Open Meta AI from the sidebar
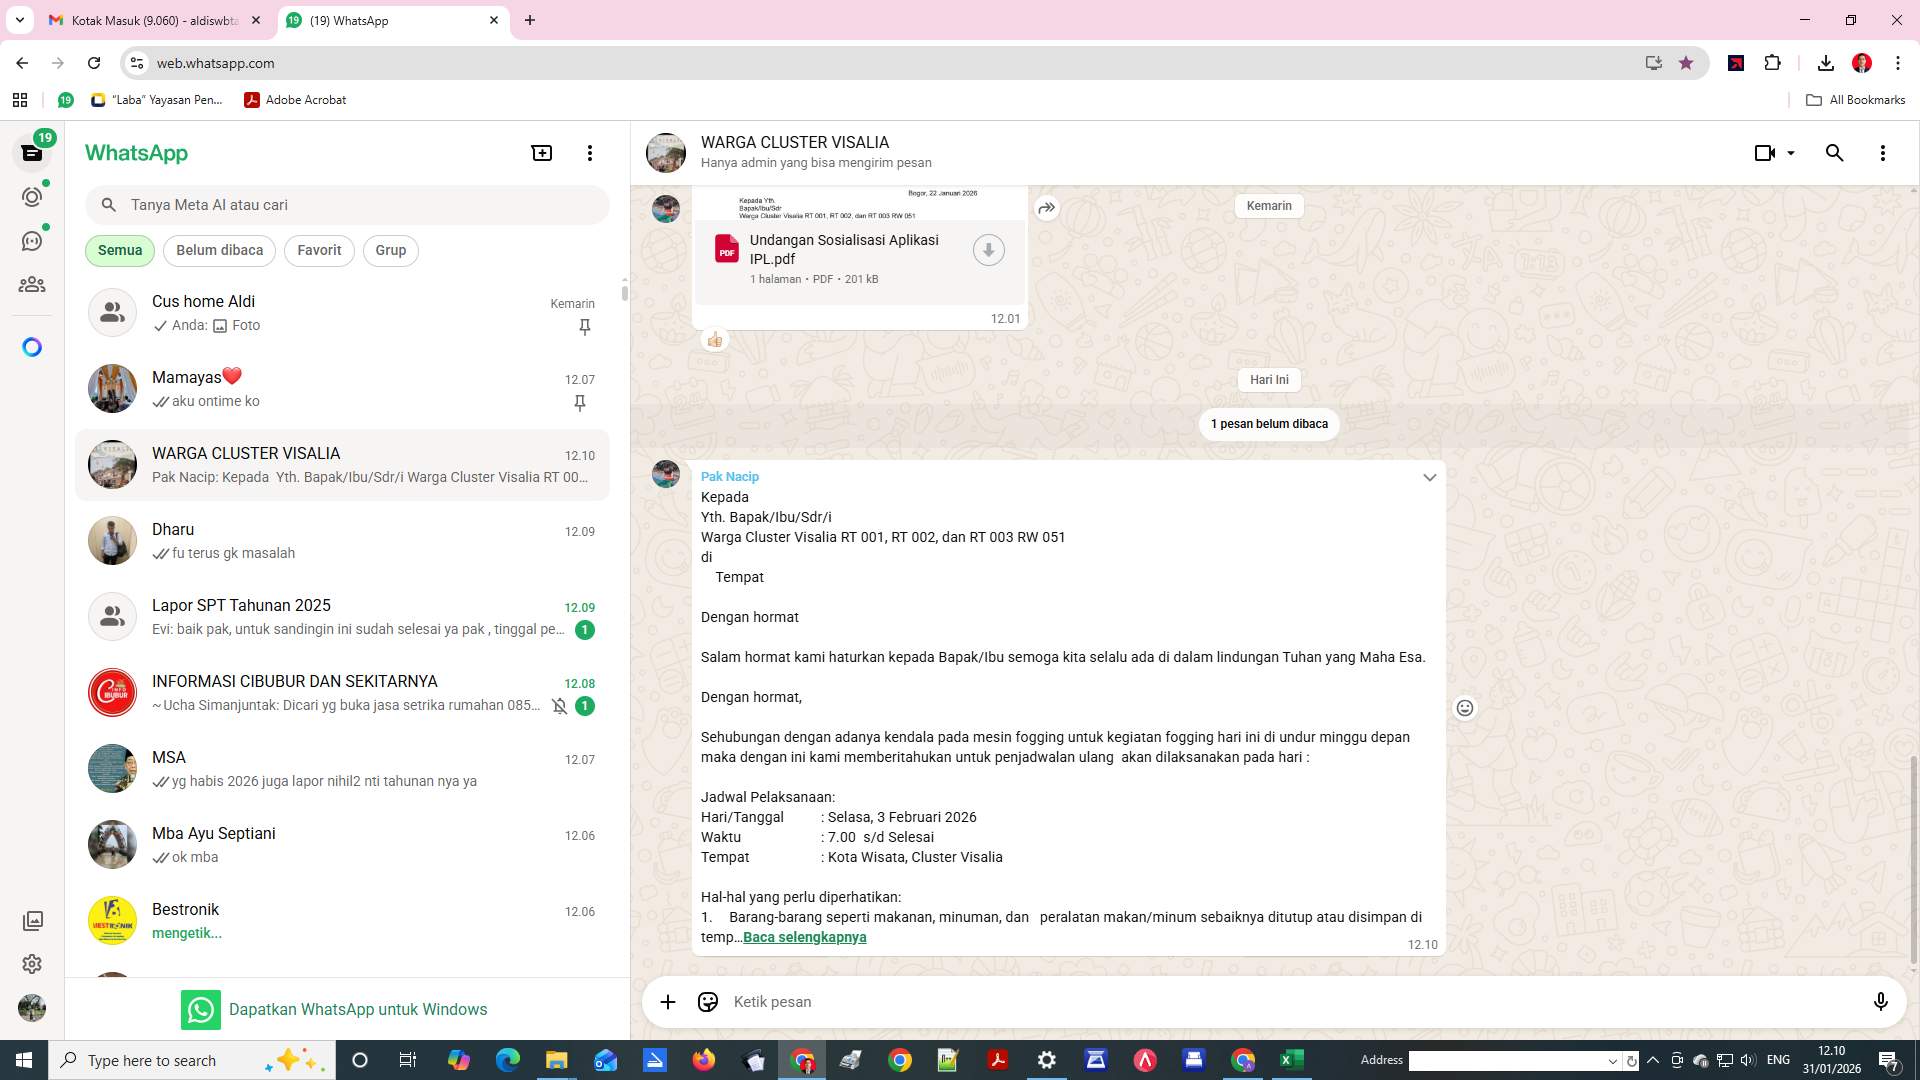Image resolution: width=1920 pixels, height=1080 pixels. (32, 346)
